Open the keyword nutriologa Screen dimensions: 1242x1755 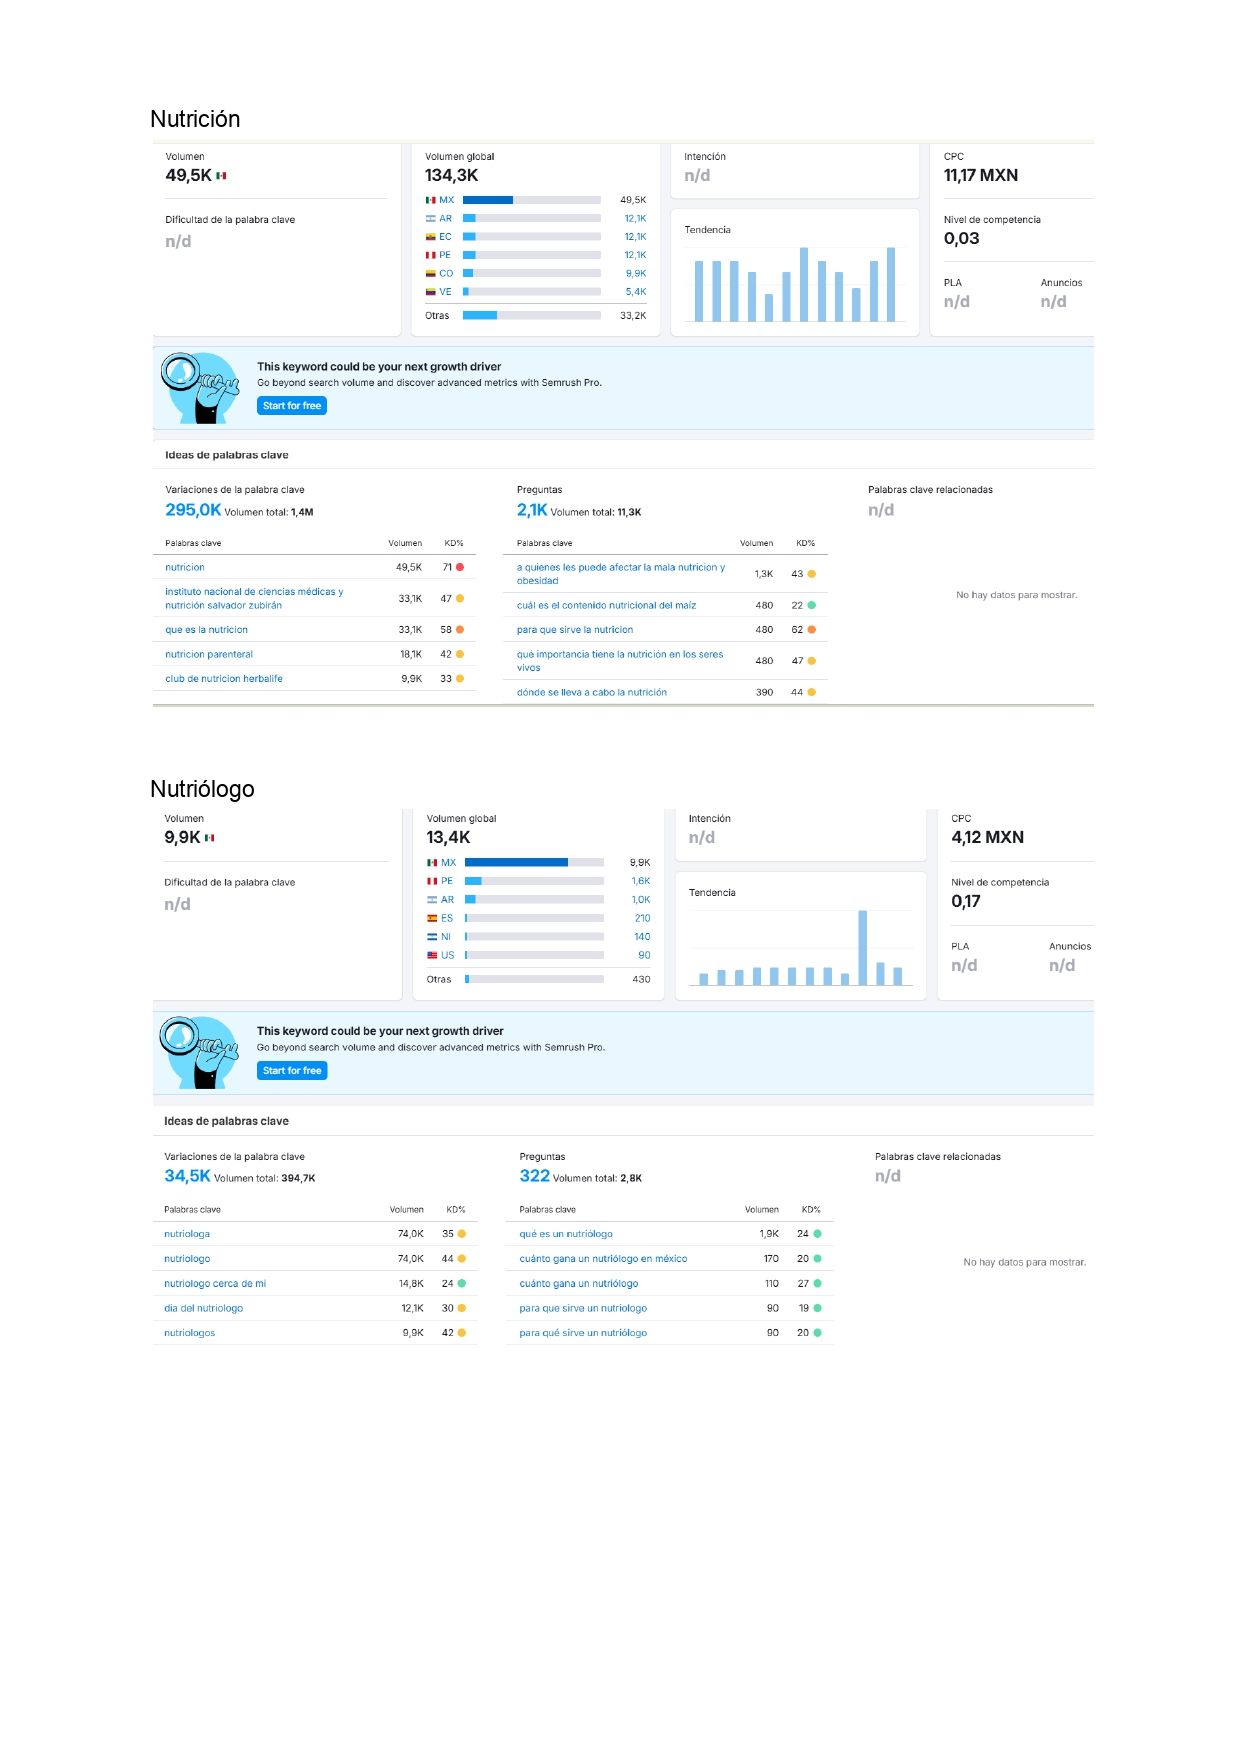(x=187, y=1234)
